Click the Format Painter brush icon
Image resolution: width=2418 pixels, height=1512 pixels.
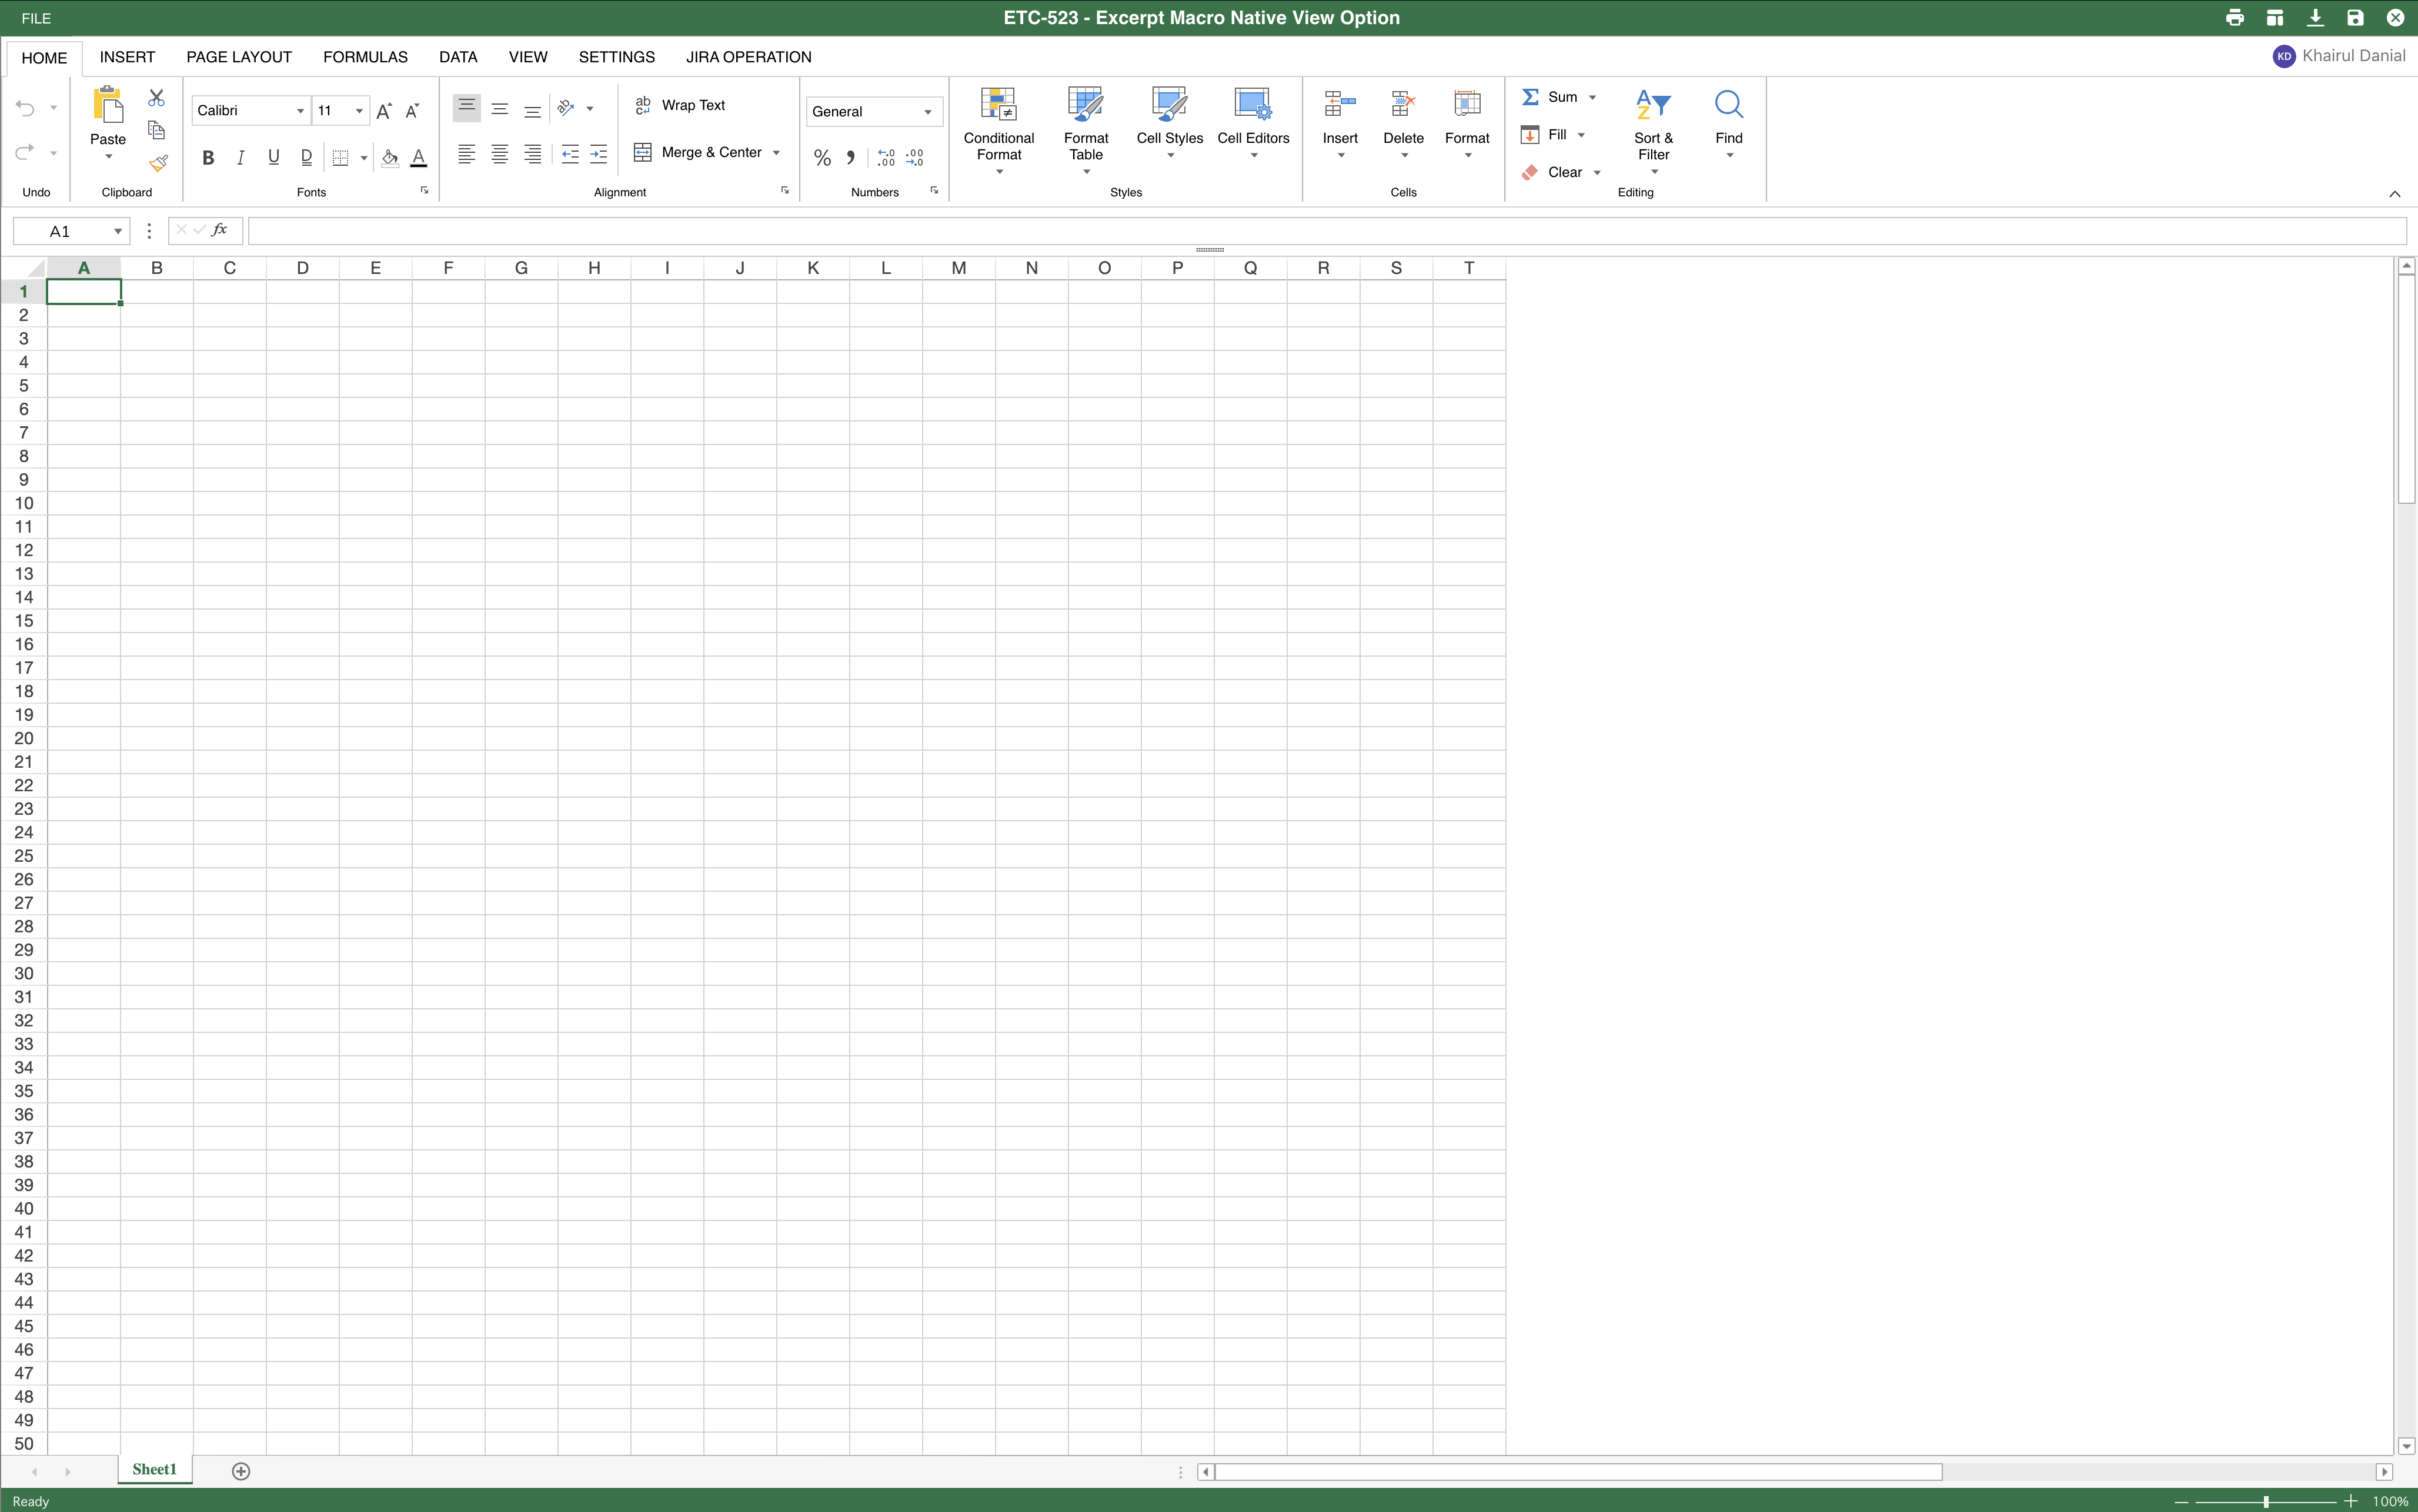click(x=158, y=163)
